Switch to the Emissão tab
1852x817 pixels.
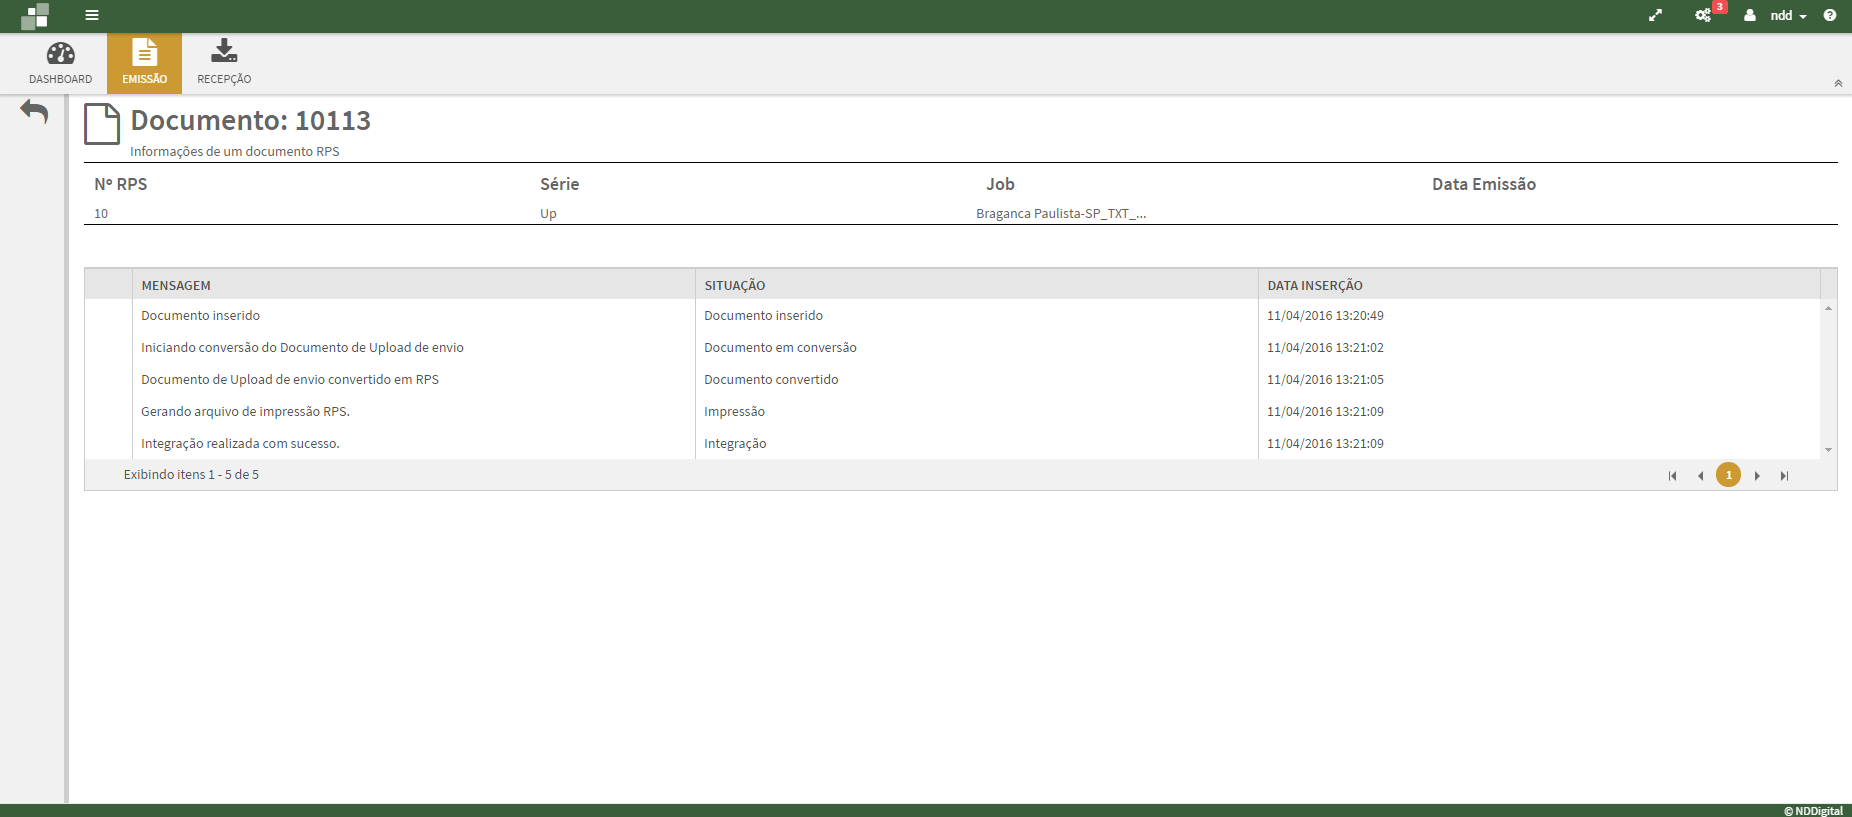[144, 62]
